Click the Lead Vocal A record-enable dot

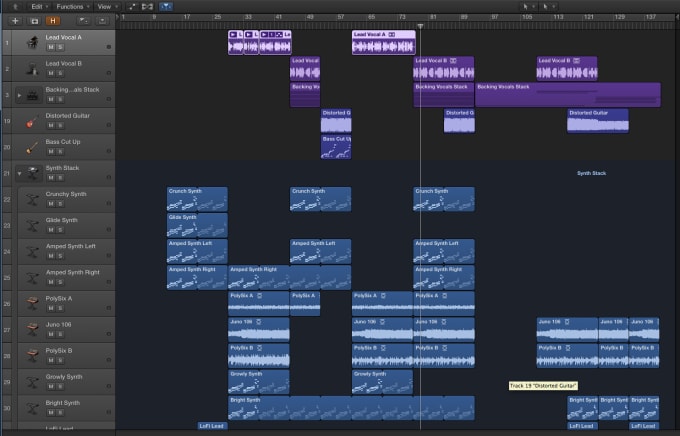click(x=108, y=47)
